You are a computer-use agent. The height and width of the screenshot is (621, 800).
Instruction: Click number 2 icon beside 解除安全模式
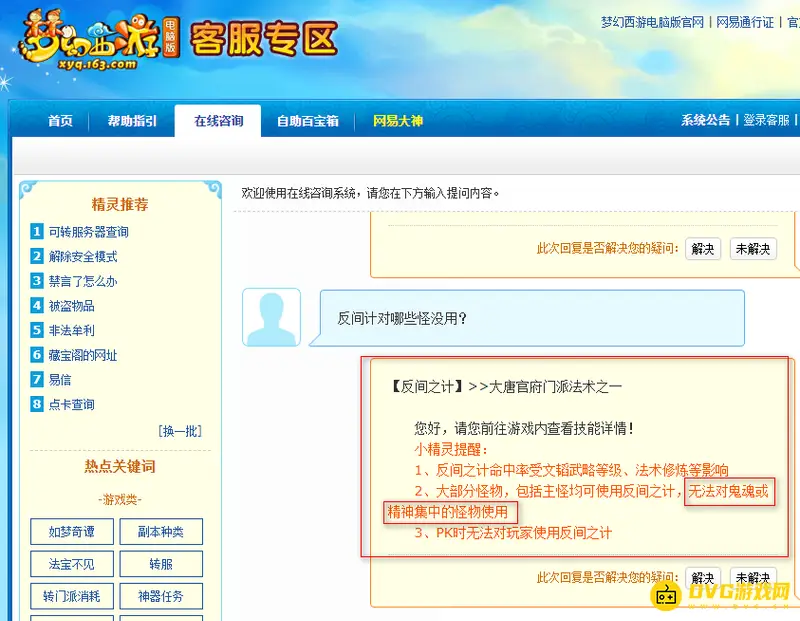(x=37, y=256)
